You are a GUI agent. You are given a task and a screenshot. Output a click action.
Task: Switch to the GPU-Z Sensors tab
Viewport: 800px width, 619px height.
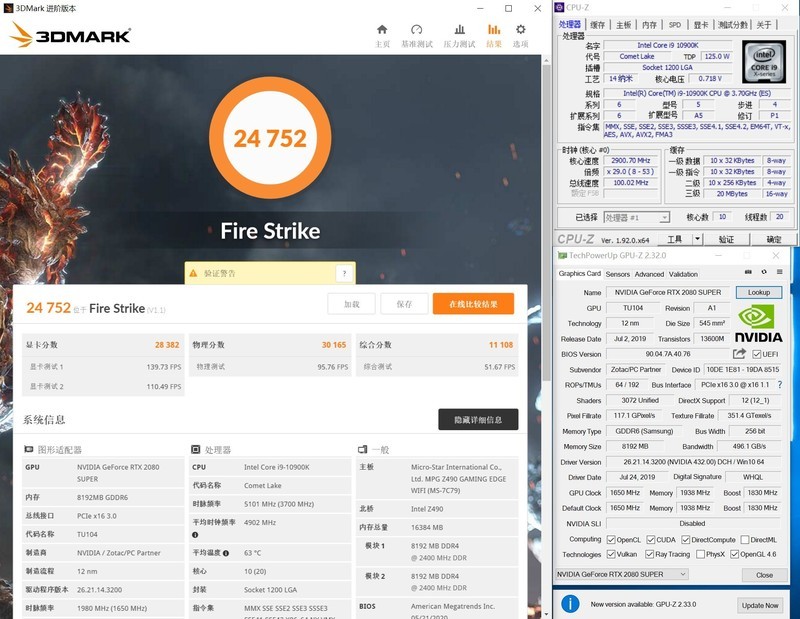[617, 274]
